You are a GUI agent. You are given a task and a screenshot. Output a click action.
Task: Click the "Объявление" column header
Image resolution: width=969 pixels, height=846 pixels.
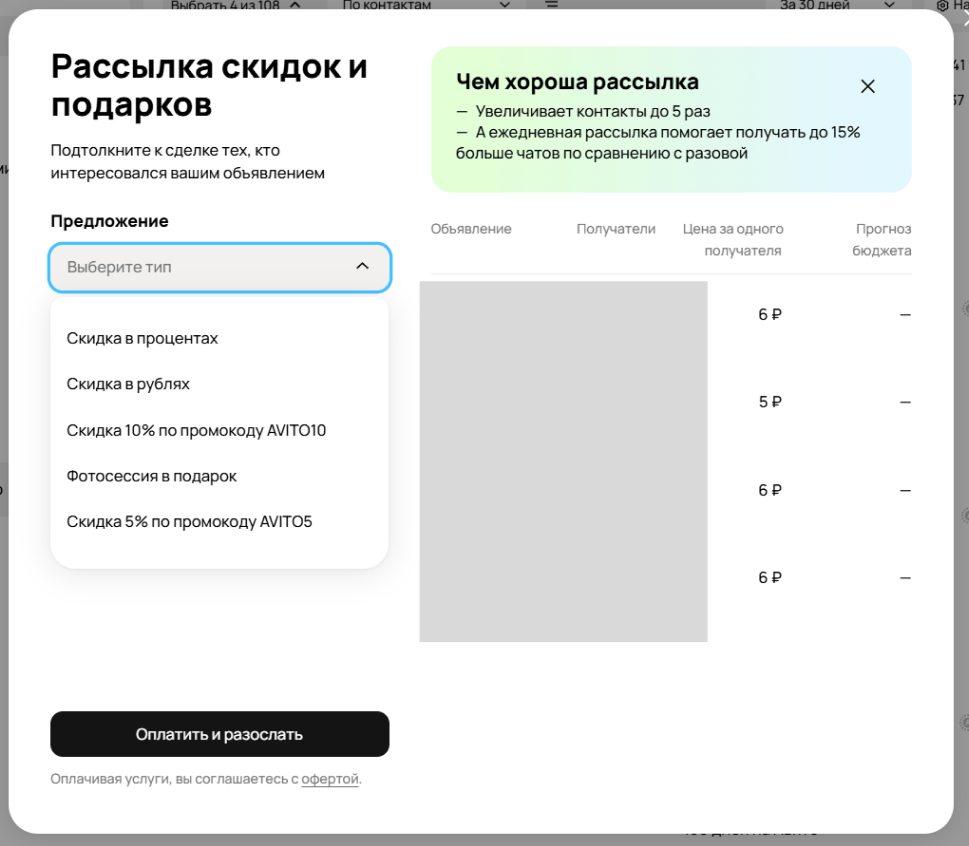tap(471, 229)
